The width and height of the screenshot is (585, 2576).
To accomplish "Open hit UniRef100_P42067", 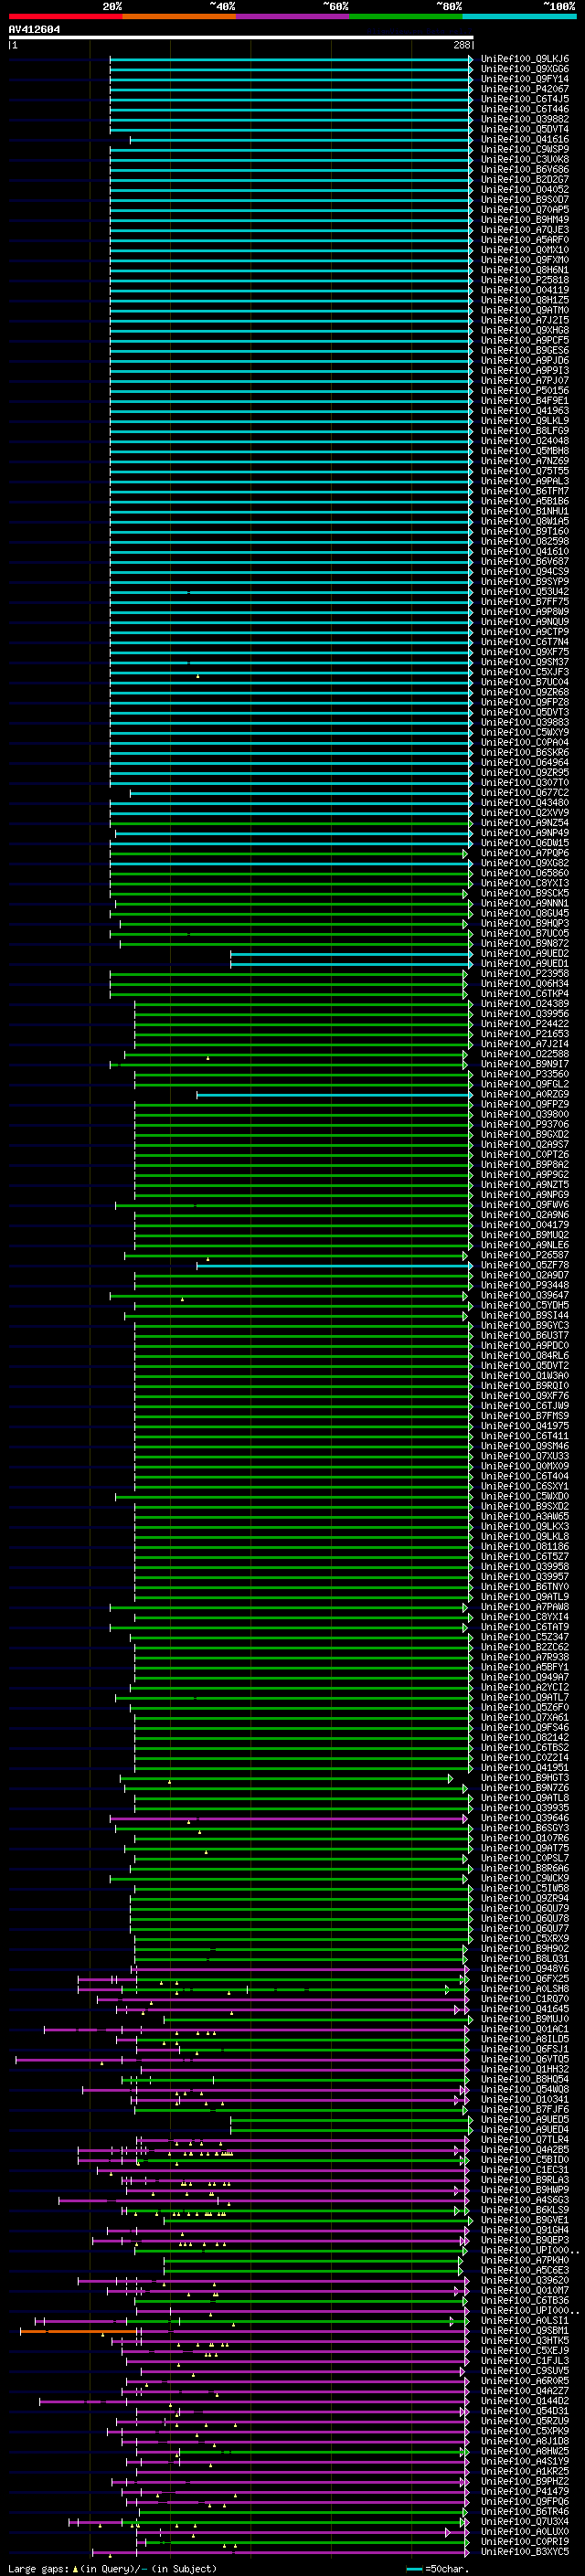I will 525,89.
